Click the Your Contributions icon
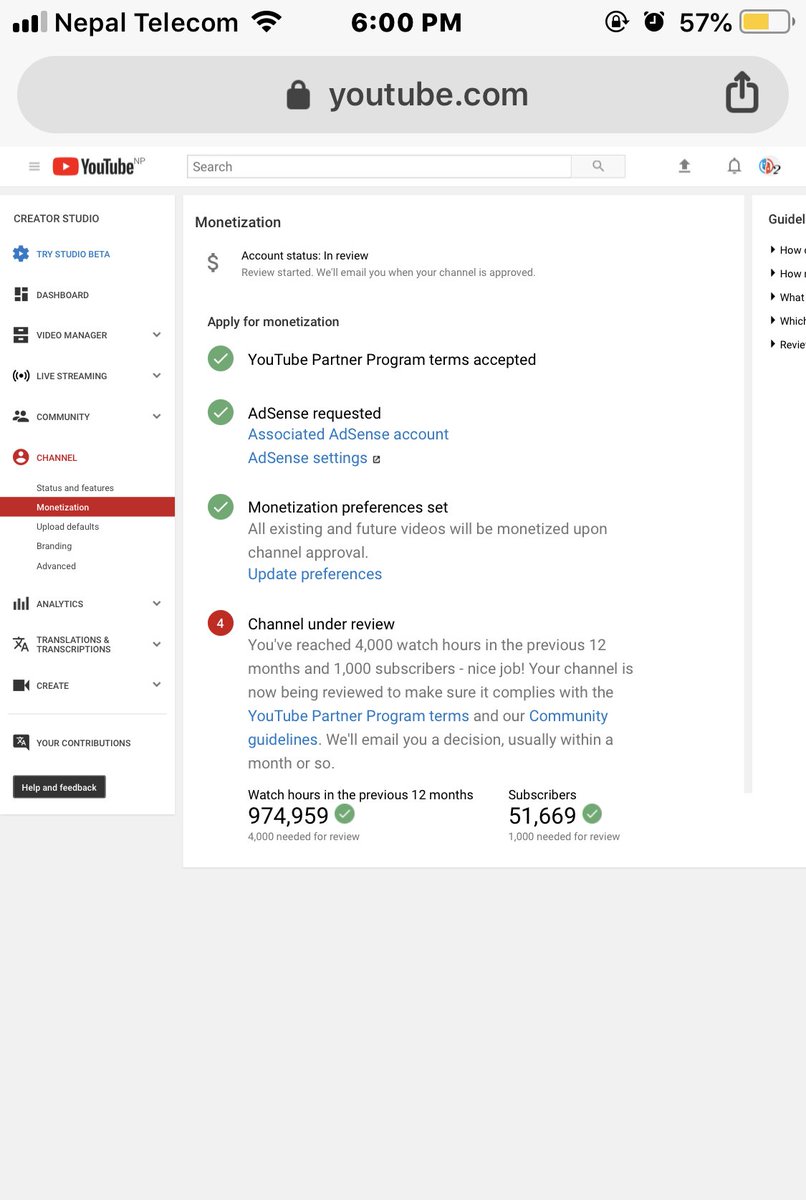Viewport: 806px width, 1200px height. pyautogui.click(x=21, y=742)
